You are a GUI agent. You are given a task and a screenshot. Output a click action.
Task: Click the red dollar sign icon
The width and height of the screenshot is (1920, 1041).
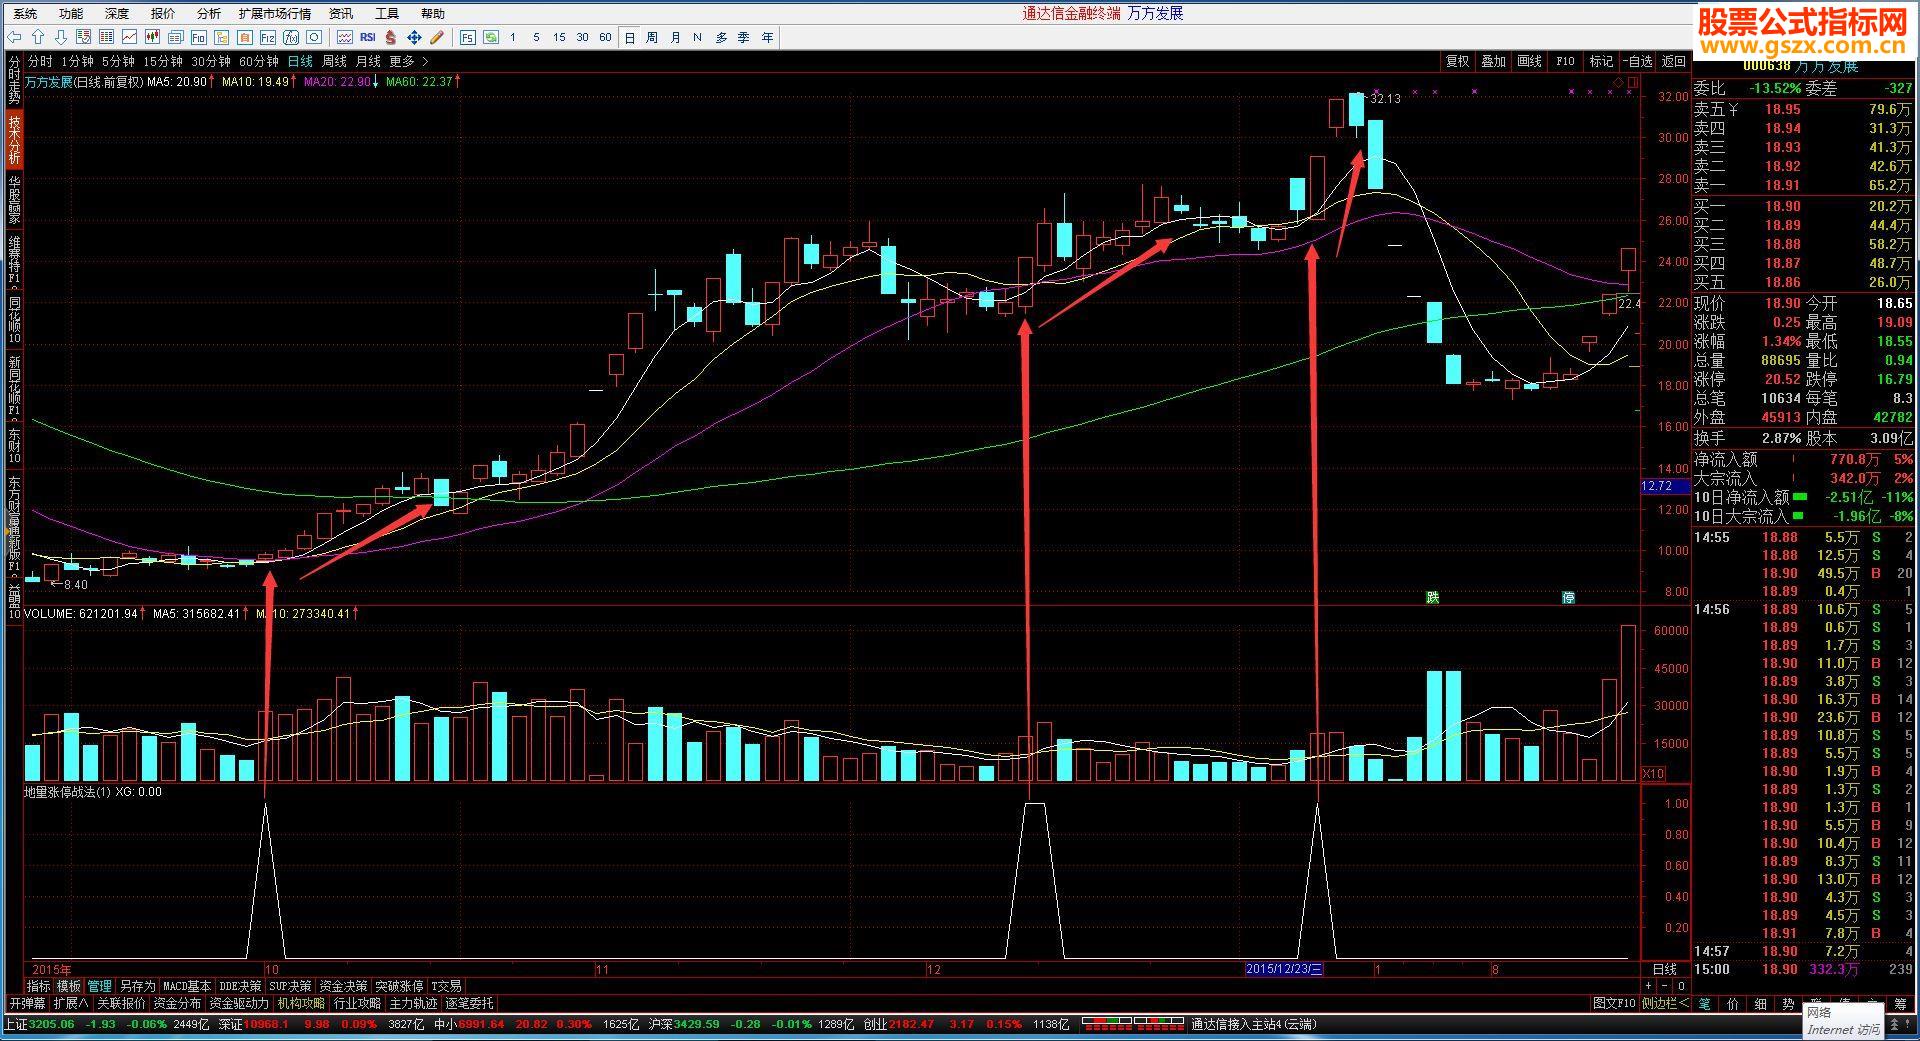(390, 37)
